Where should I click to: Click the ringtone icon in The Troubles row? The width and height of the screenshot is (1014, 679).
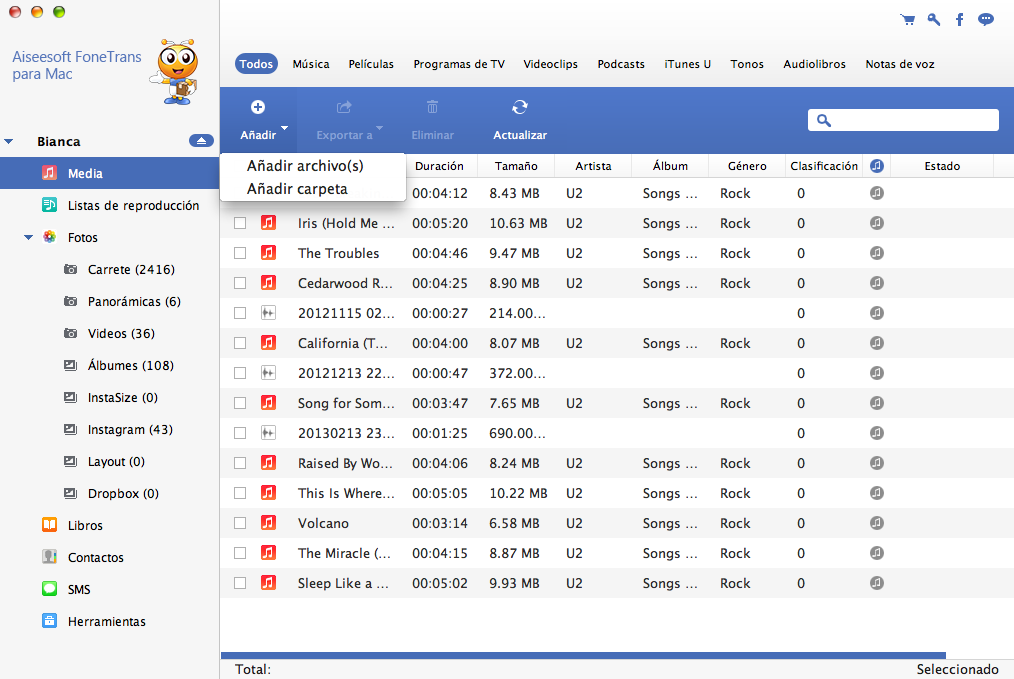(x=877, y=253)
